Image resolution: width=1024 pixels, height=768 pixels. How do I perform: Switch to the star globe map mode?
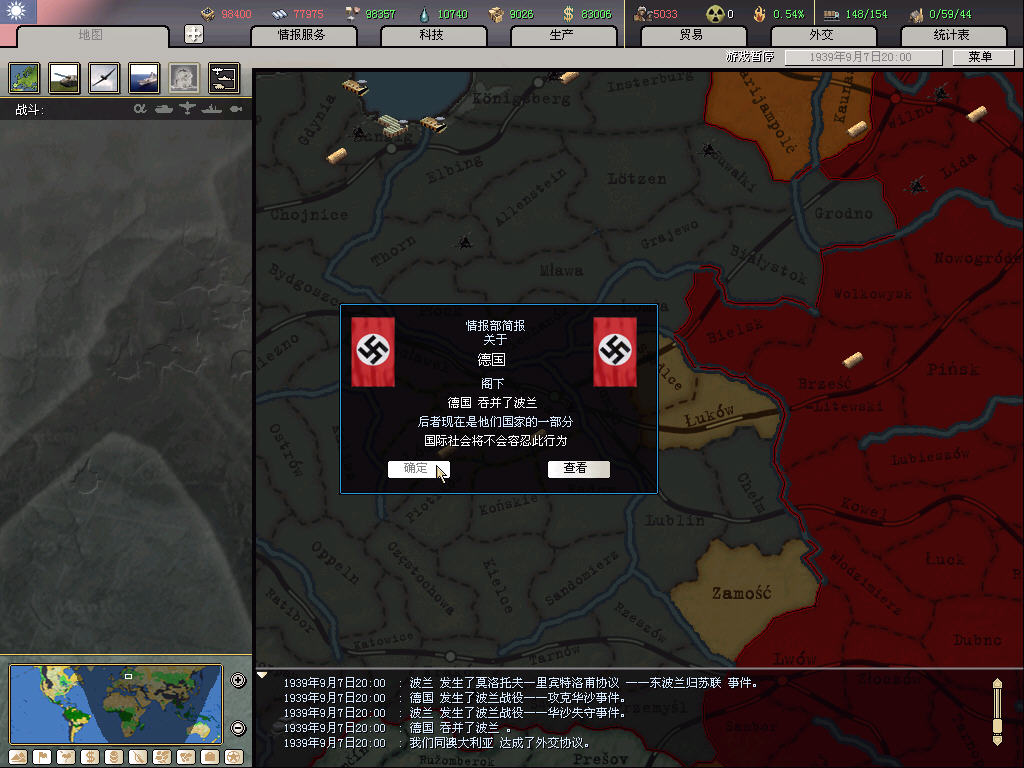(x=234, y=757)
